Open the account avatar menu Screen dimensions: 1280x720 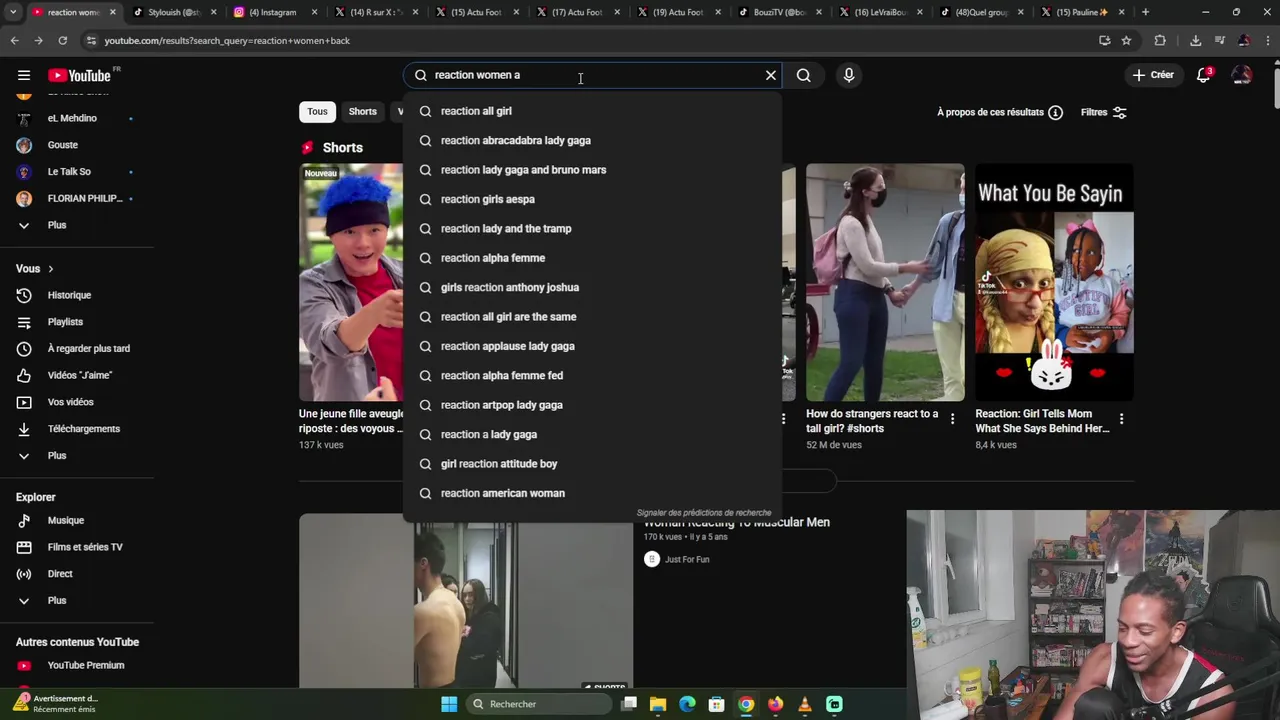click(1242, 75)
